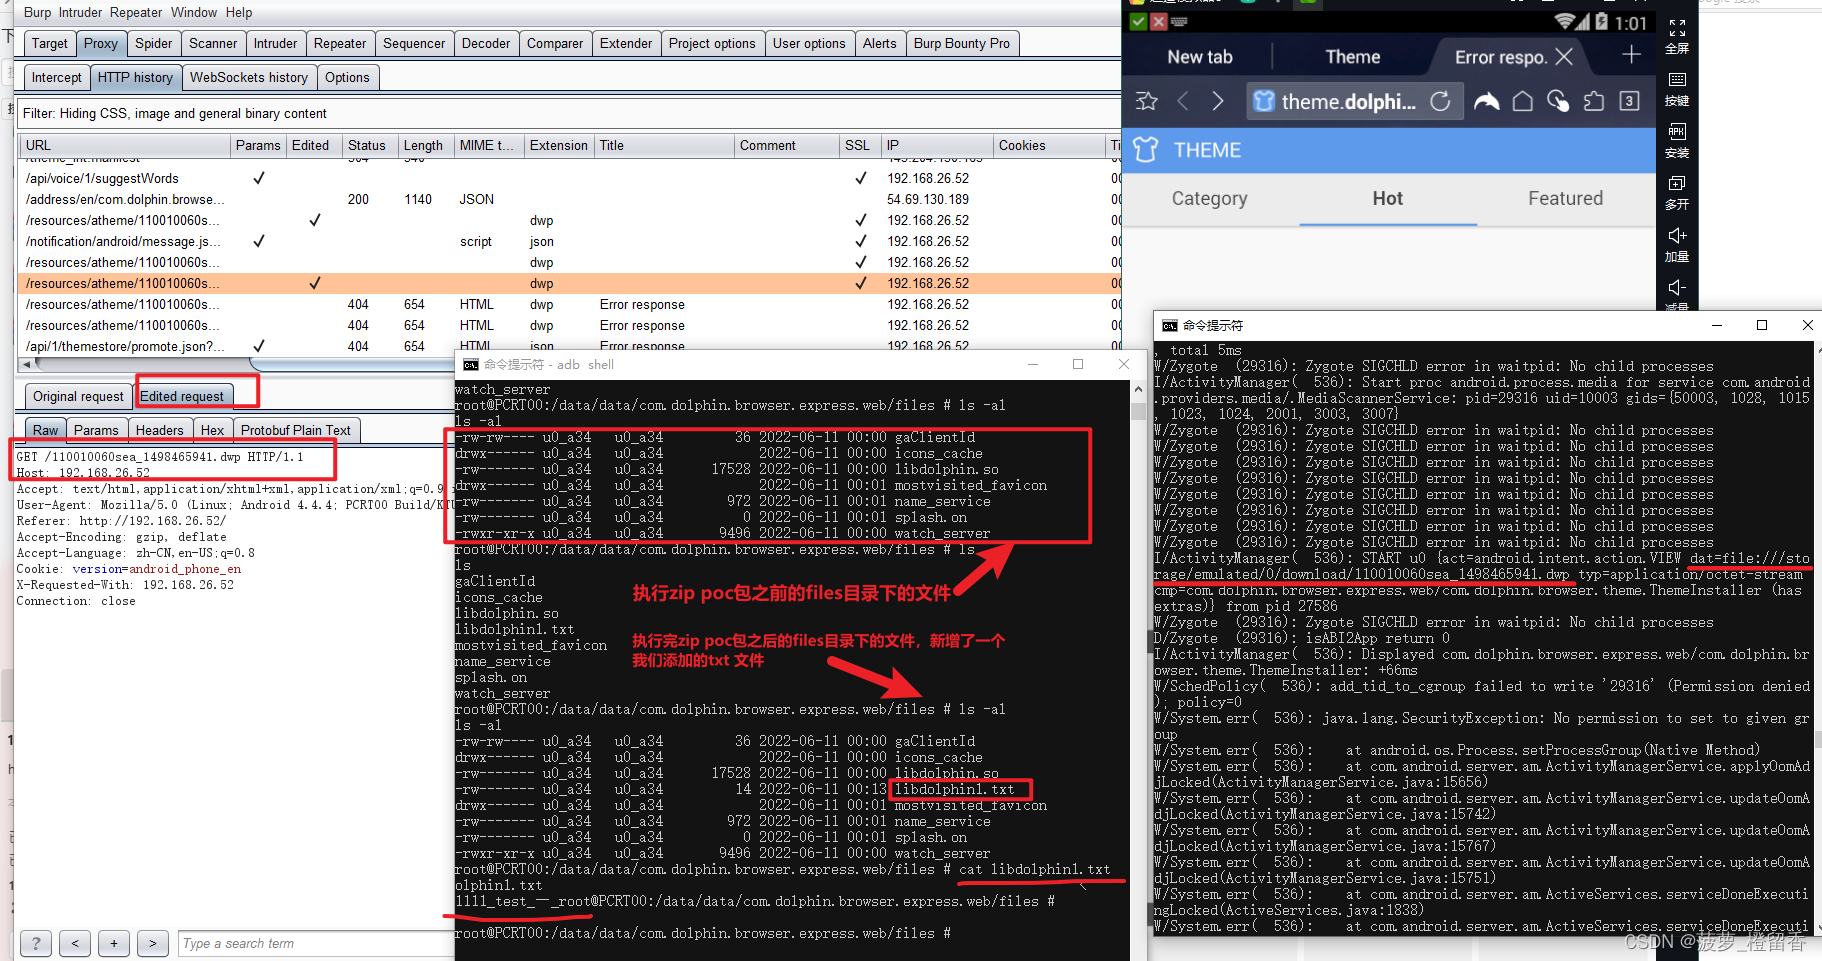Open the Dolphin logo menu
Screen dimensions: 1822x961
1487,101
